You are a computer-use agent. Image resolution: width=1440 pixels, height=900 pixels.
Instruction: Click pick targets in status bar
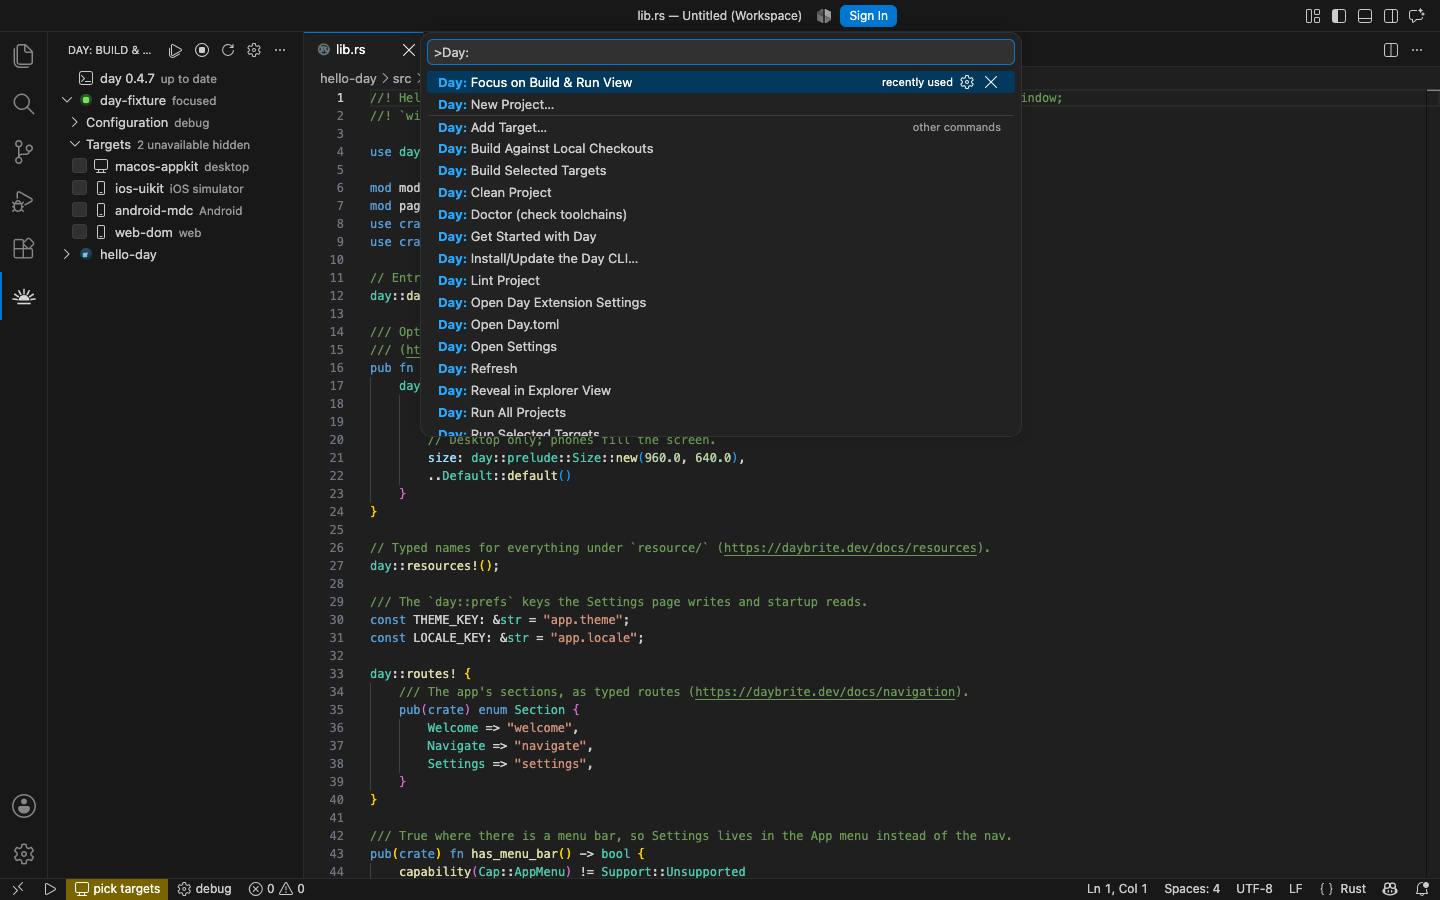tap(117, 889)
